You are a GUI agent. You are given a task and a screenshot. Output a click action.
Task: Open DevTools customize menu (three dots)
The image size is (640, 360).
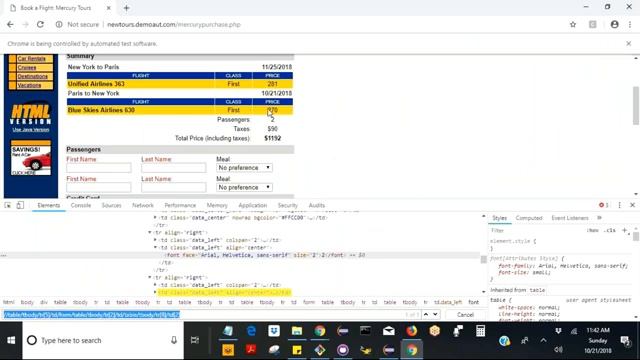pyautogui.click(x=620, y=205)
